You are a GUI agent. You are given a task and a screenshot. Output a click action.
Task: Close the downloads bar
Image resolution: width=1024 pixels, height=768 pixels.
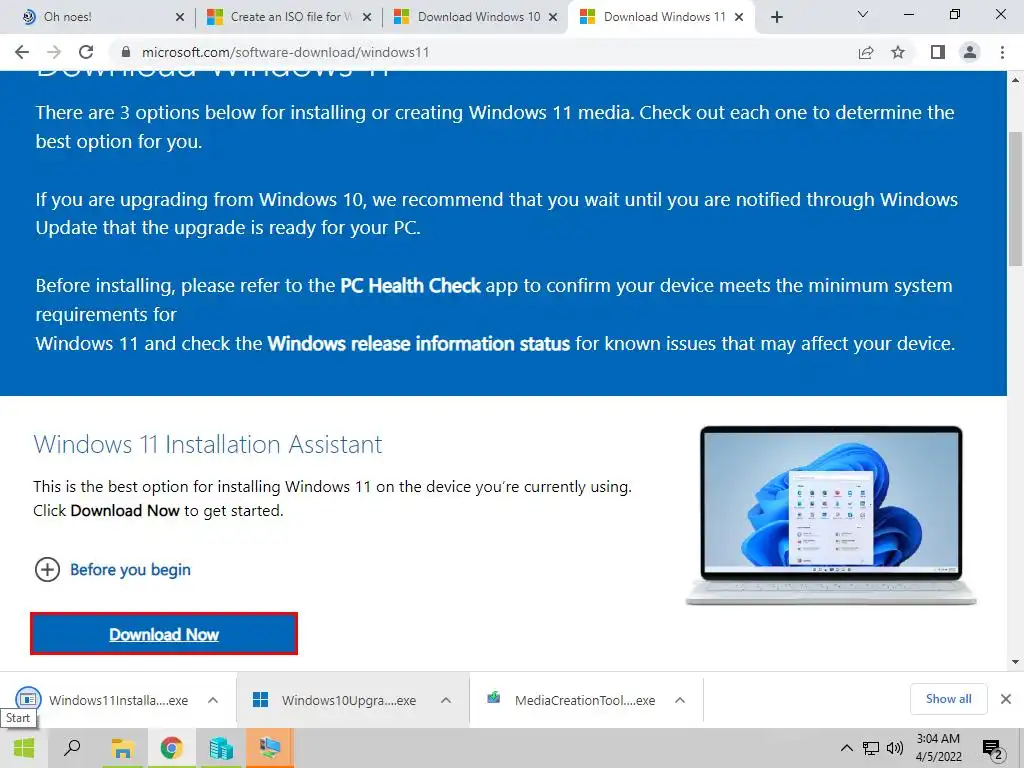pos(1006,699)
